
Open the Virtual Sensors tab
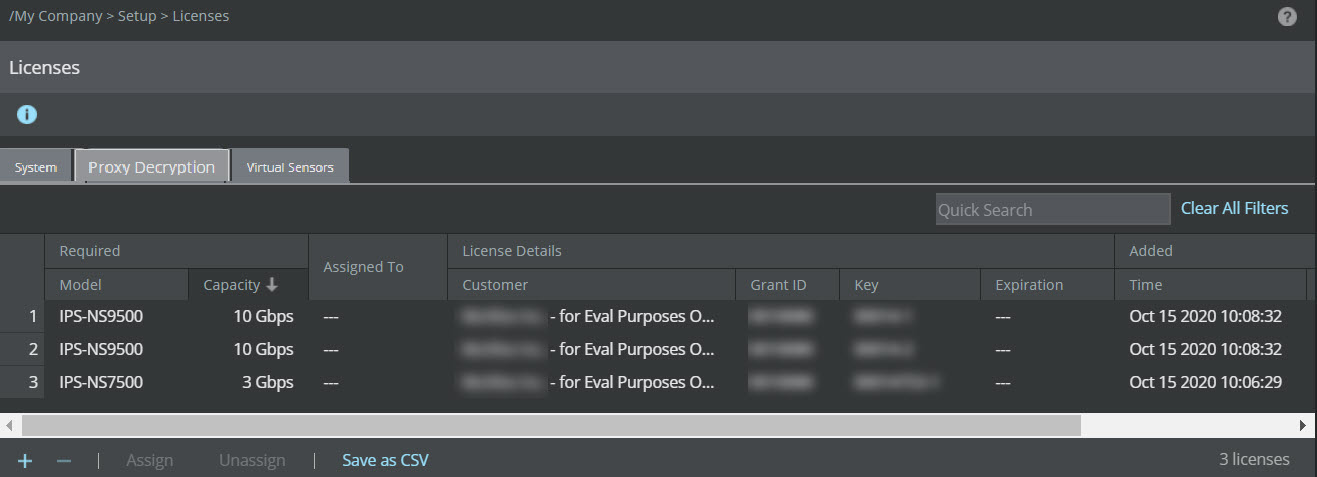click(x=290, y=167)
